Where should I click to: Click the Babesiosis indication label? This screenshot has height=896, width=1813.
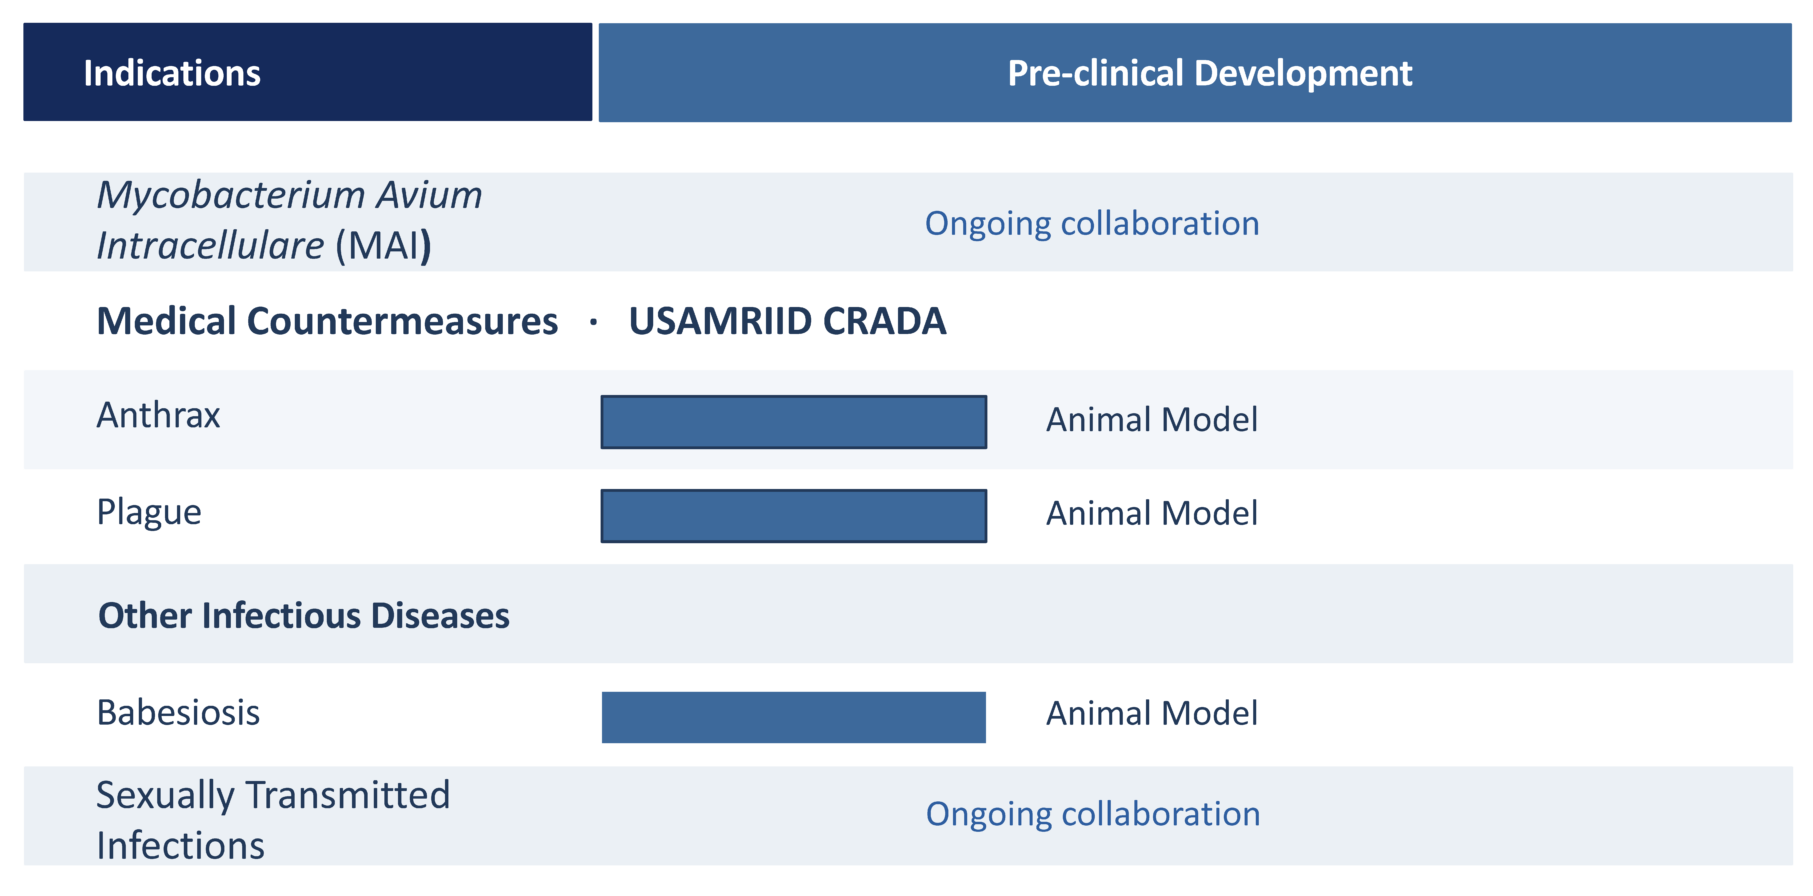tap(178, 713)
